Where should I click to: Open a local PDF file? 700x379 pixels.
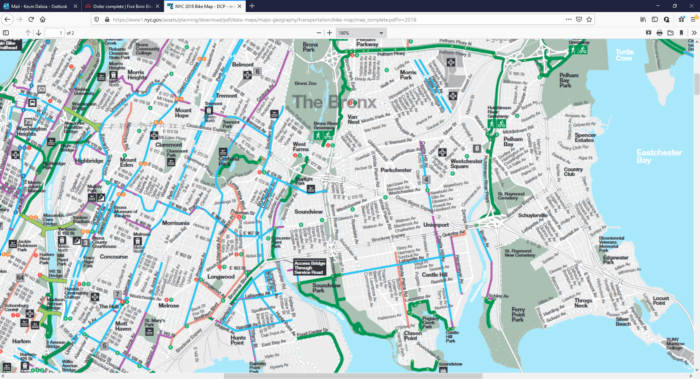[670, 33]
